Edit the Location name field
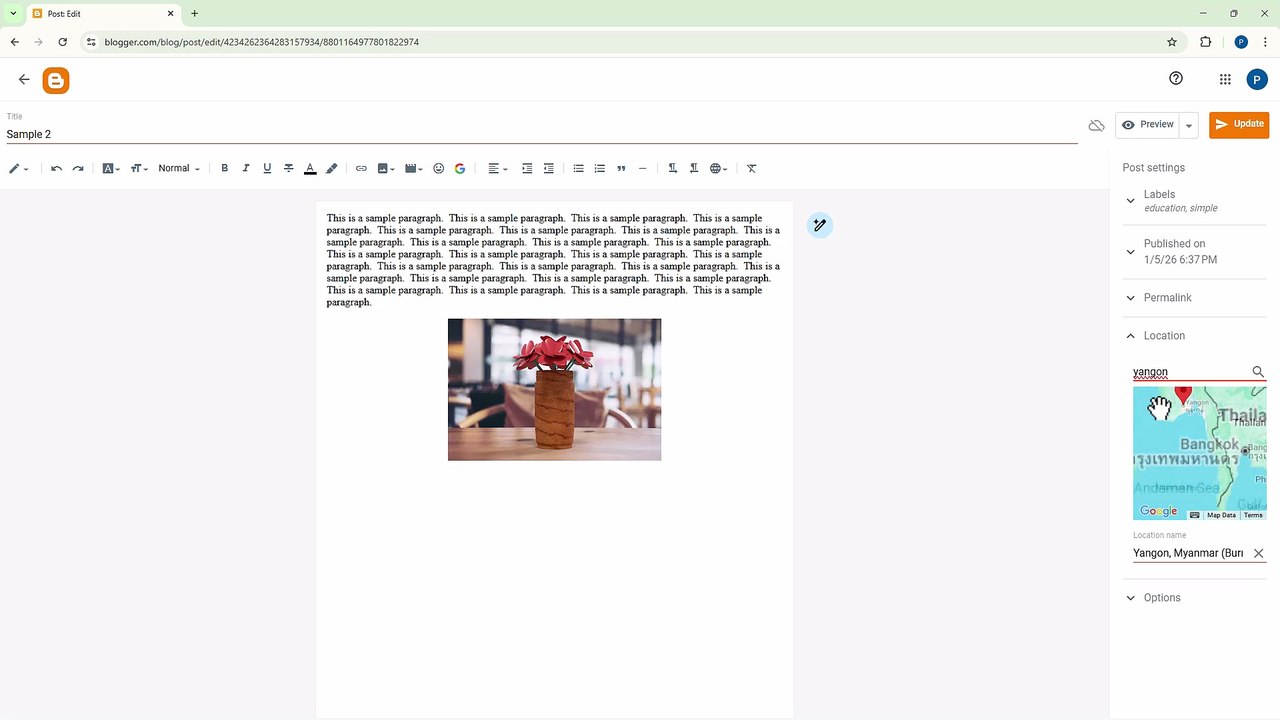This screenshot has width=1280, height=720. 1188,553
